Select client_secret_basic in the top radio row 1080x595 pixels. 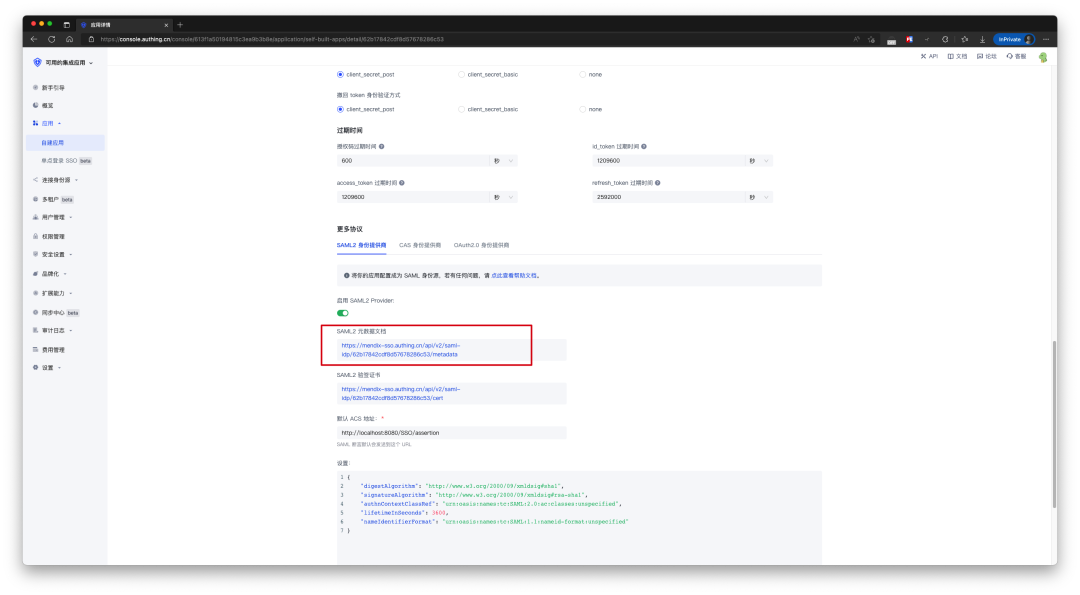point(461,74)
